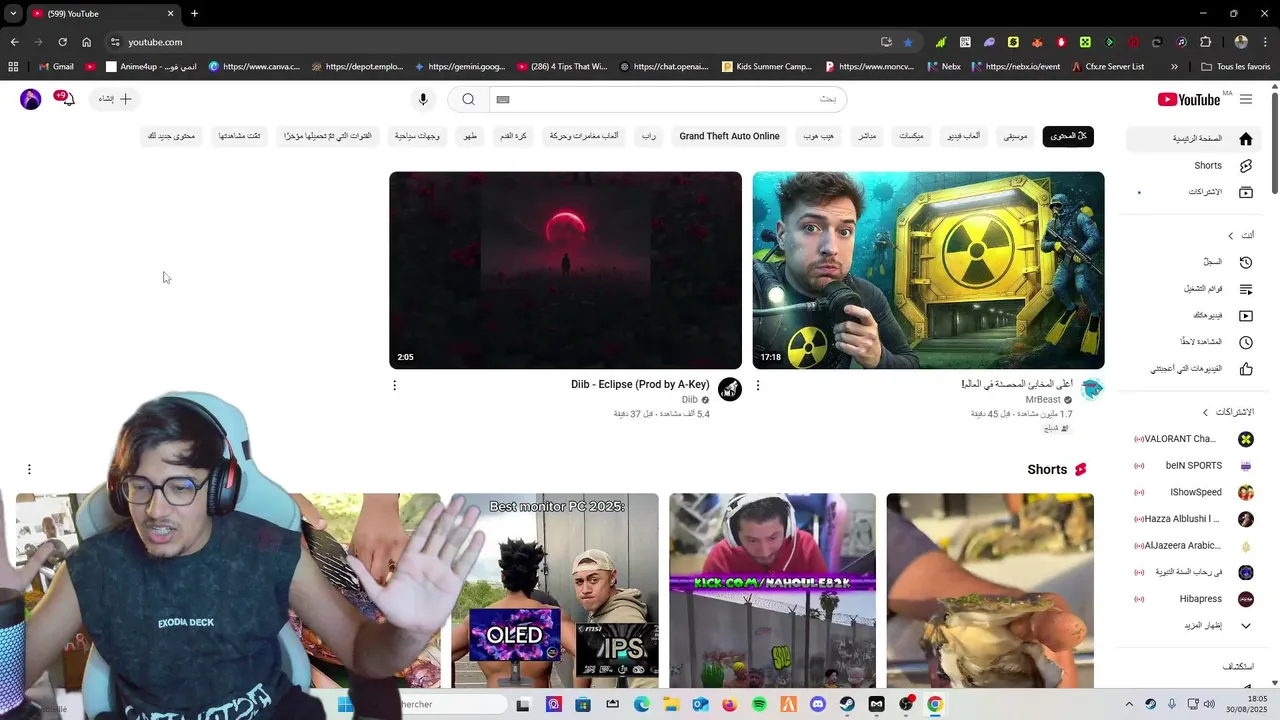Select Grand Theft Auto Online chip
The image size is (1280, 720).
(x=729, y=136)
